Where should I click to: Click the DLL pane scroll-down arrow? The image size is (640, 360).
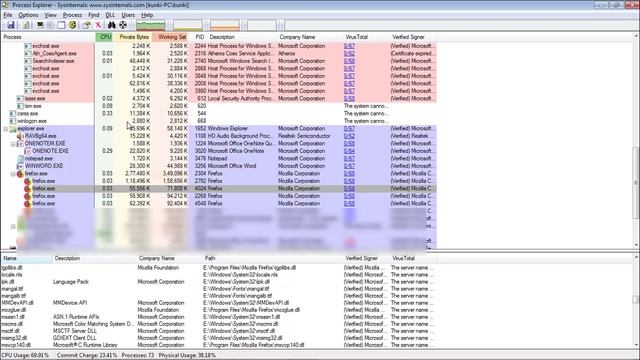(636, 345)
